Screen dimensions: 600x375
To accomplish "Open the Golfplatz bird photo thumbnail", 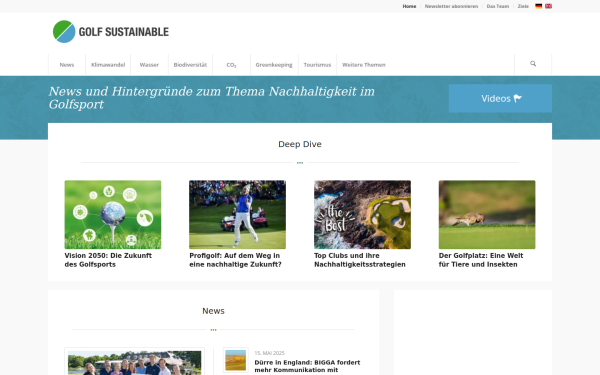I will [487, 215].
